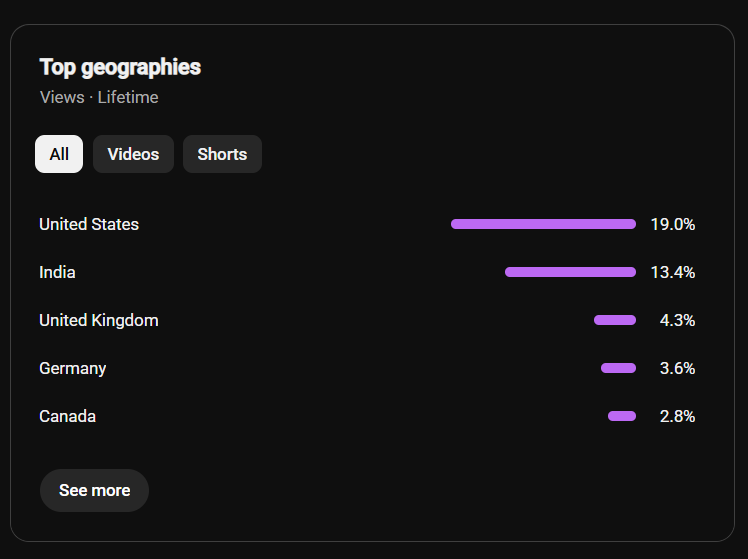Click the 3.6% value
Viewport: 748px width, 559px height.
(x=677, y=369)
